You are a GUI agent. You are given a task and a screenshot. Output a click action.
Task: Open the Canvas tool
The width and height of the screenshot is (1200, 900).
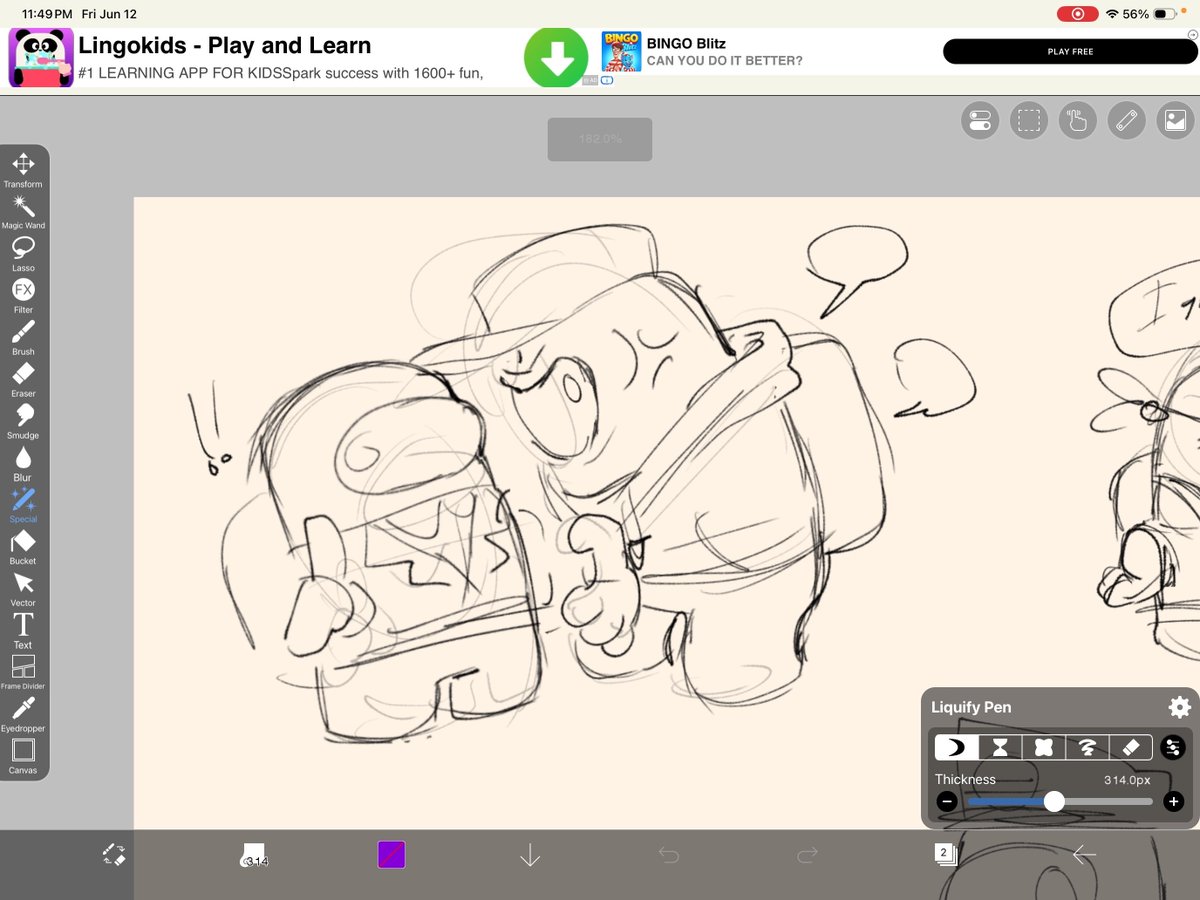(x=23, y=757)
